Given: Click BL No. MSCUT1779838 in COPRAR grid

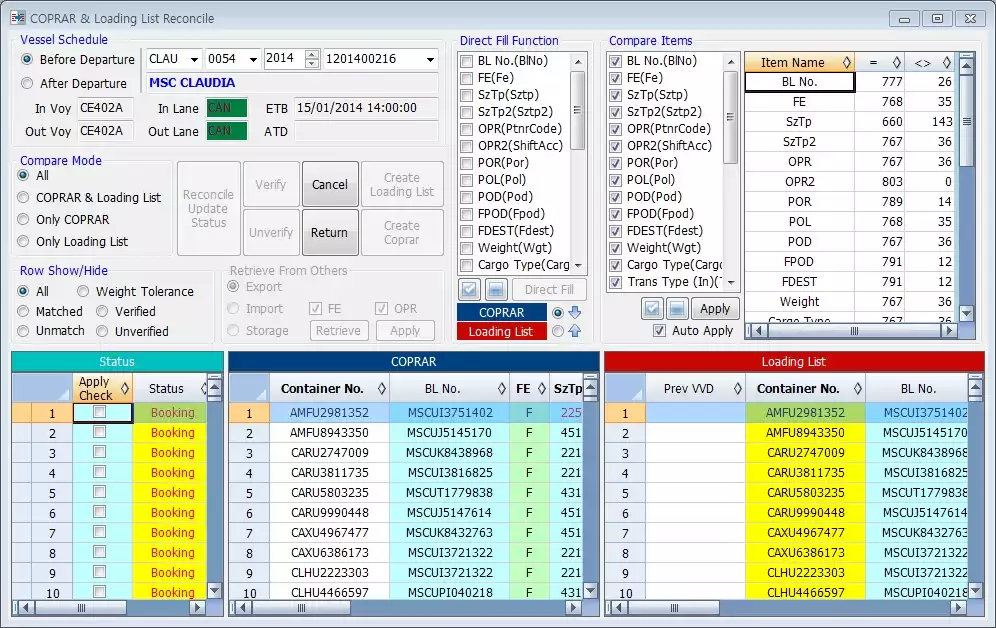Looking at the screenshot, I should (x=450, y=493).
